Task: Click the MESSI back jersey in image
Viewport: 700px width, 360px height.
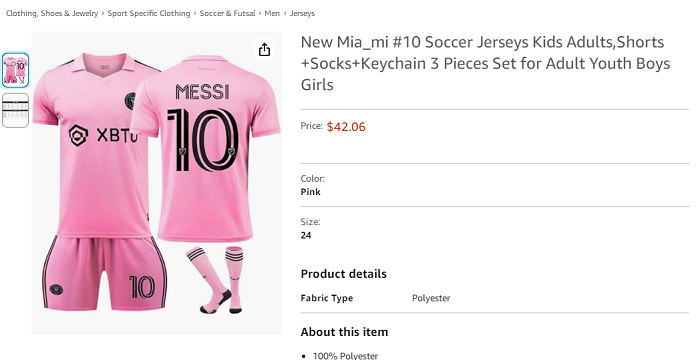Action: (205, 147)
